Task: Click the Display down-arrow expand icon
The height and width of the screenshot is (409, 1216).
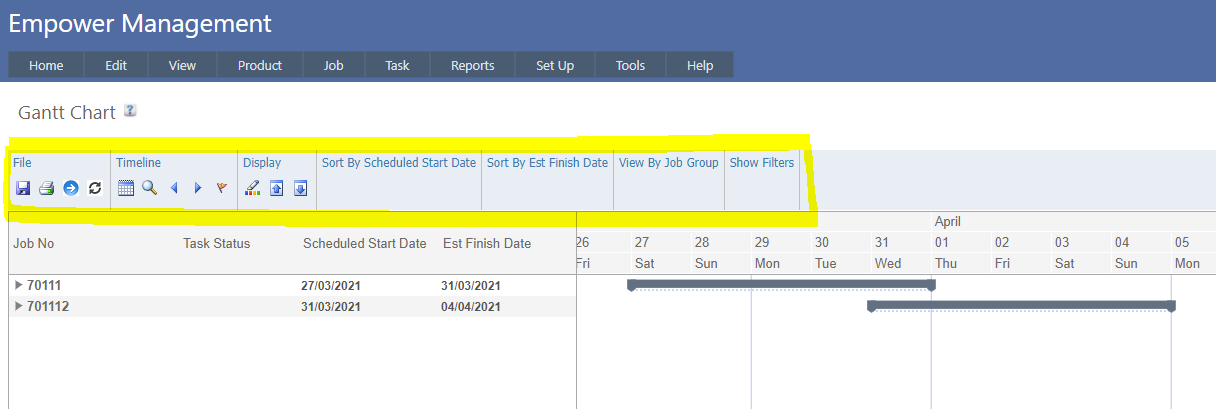Action: click(x=300, y=188)
